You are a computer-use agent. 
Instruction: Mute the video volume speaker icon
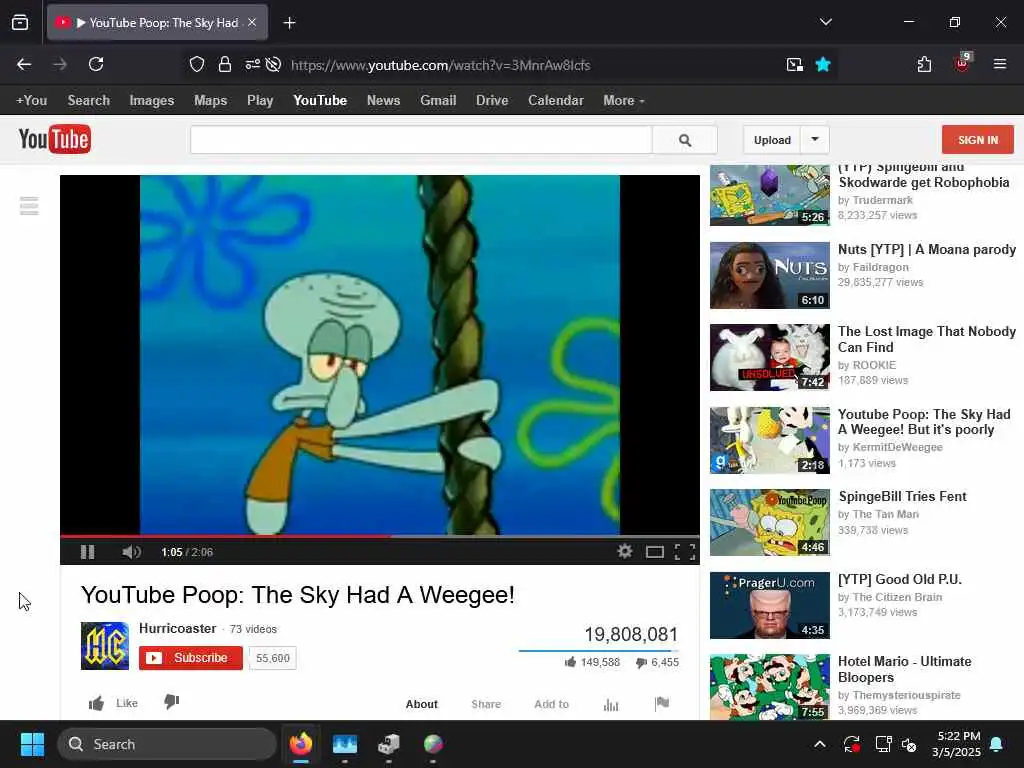point(131,552)
